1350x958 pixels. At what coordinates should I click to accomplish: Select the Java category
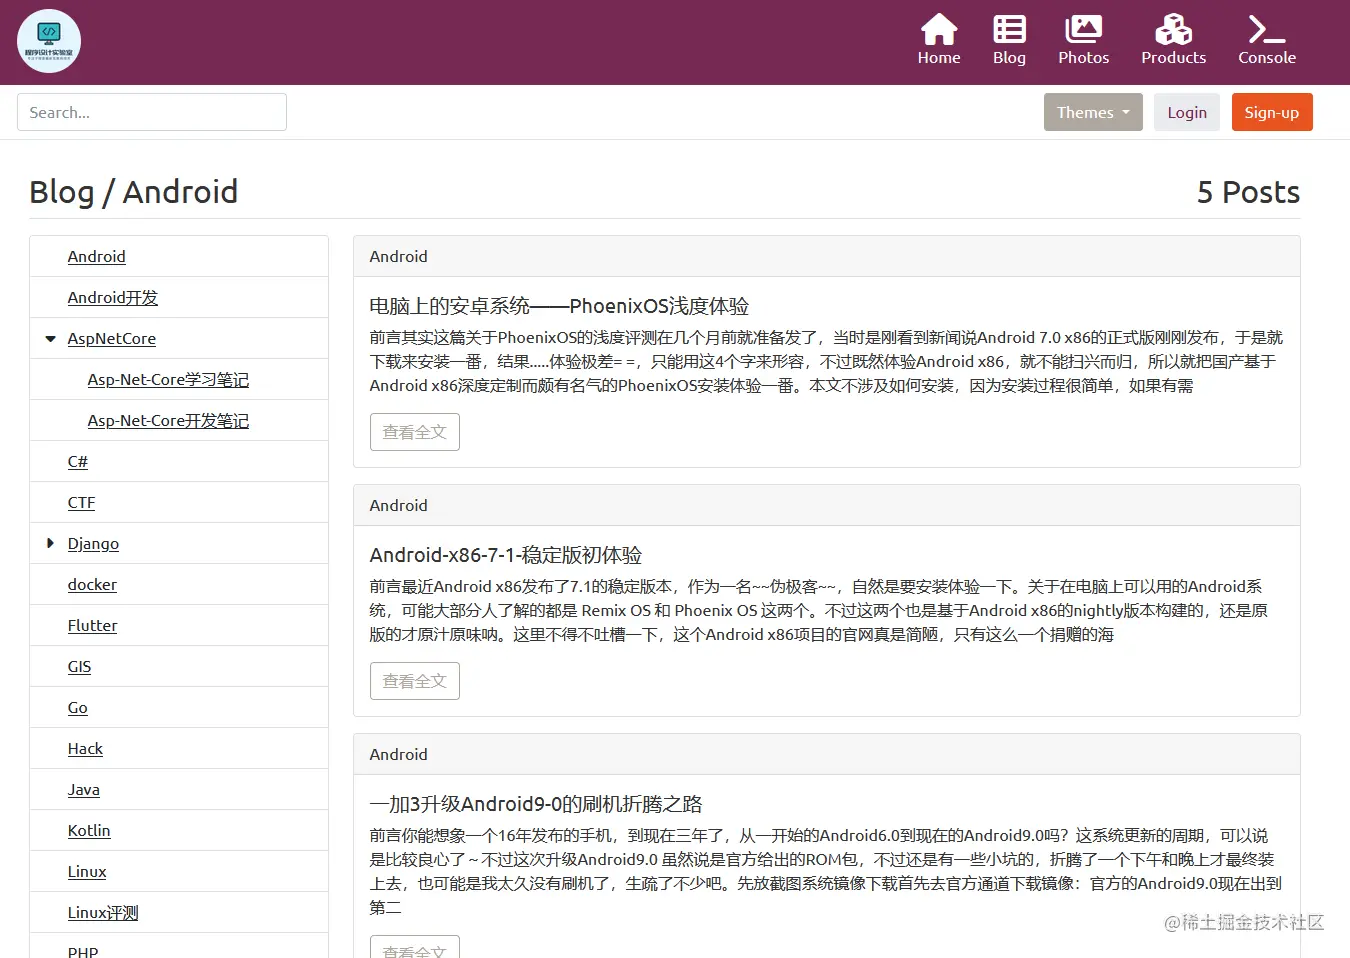(83, 789)
